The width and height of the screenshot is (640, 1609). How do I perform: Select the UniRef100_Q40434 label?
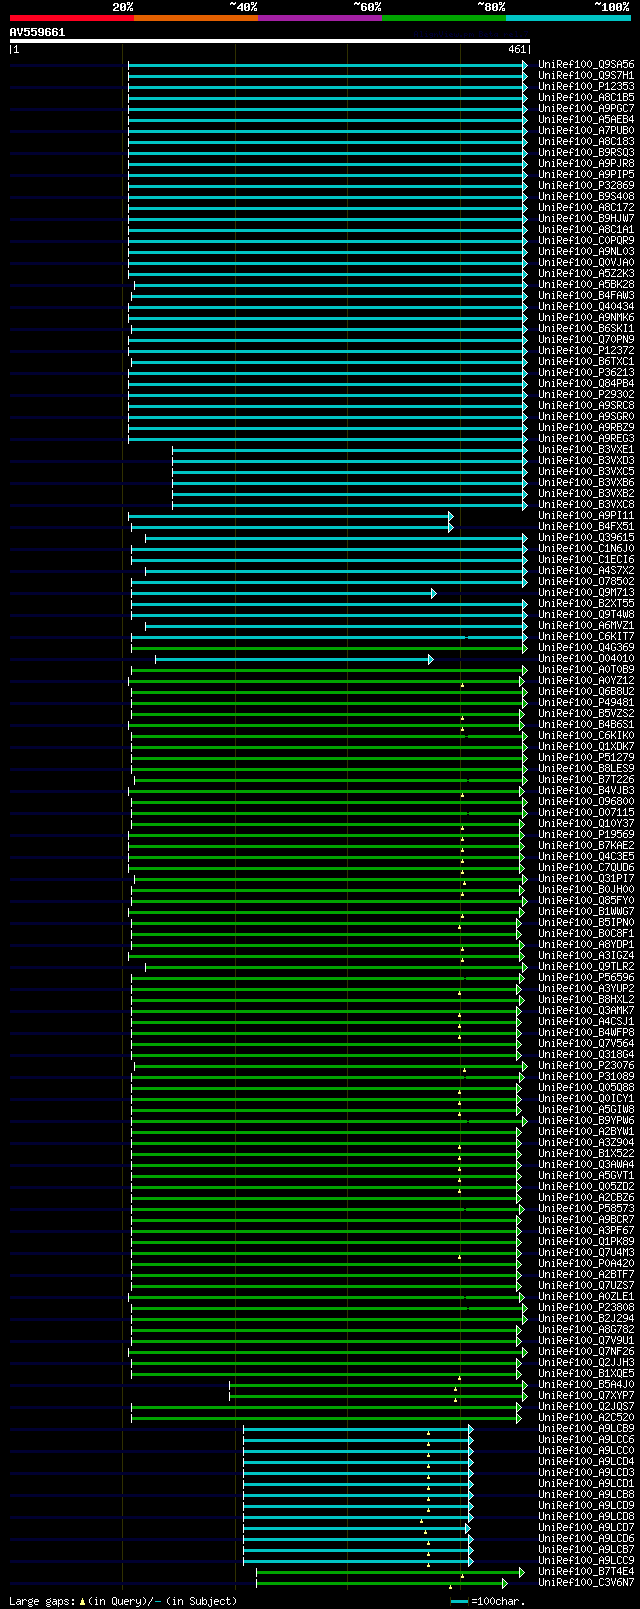(x=586, y=306)
